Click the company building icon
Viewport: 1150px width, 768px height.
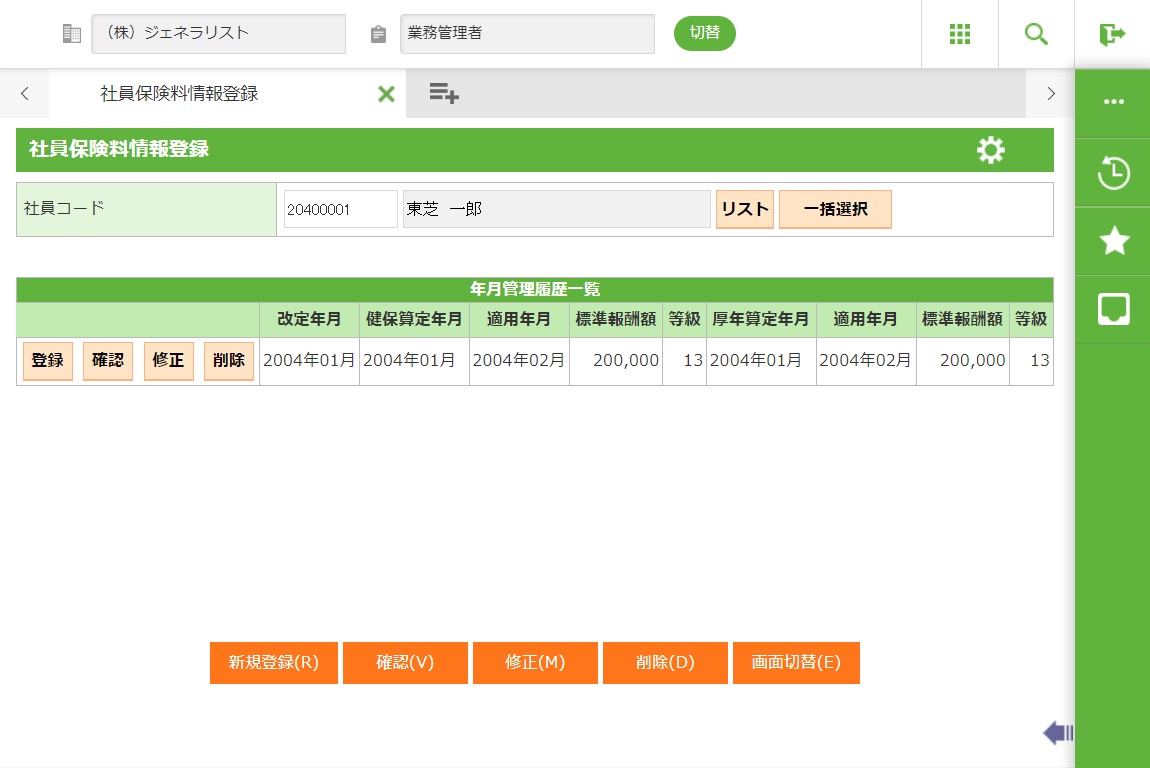pos(71,34)
